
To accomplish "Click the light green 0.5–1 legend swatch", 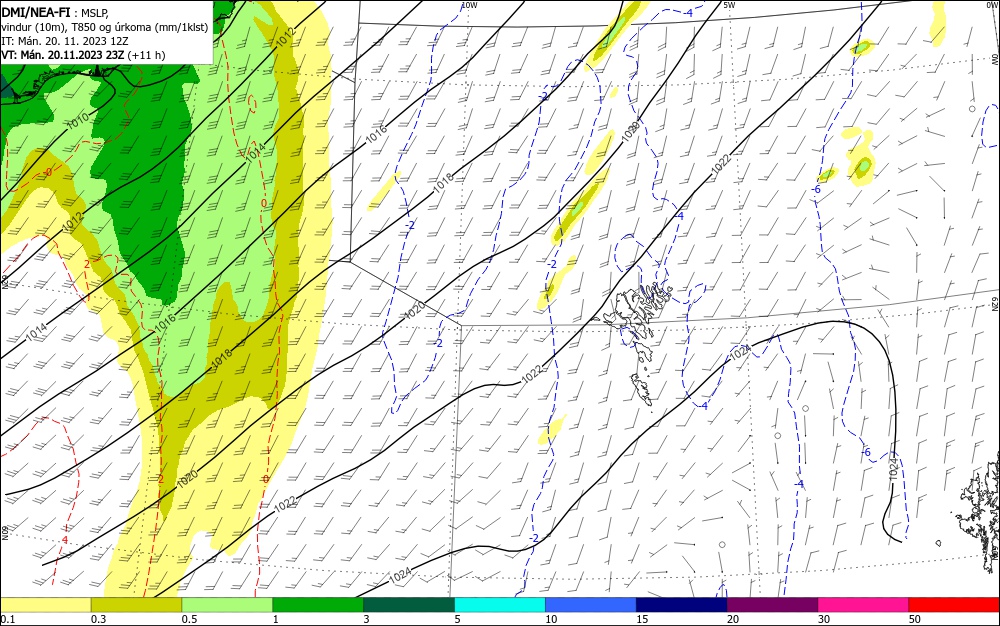I will coord(227,605).
